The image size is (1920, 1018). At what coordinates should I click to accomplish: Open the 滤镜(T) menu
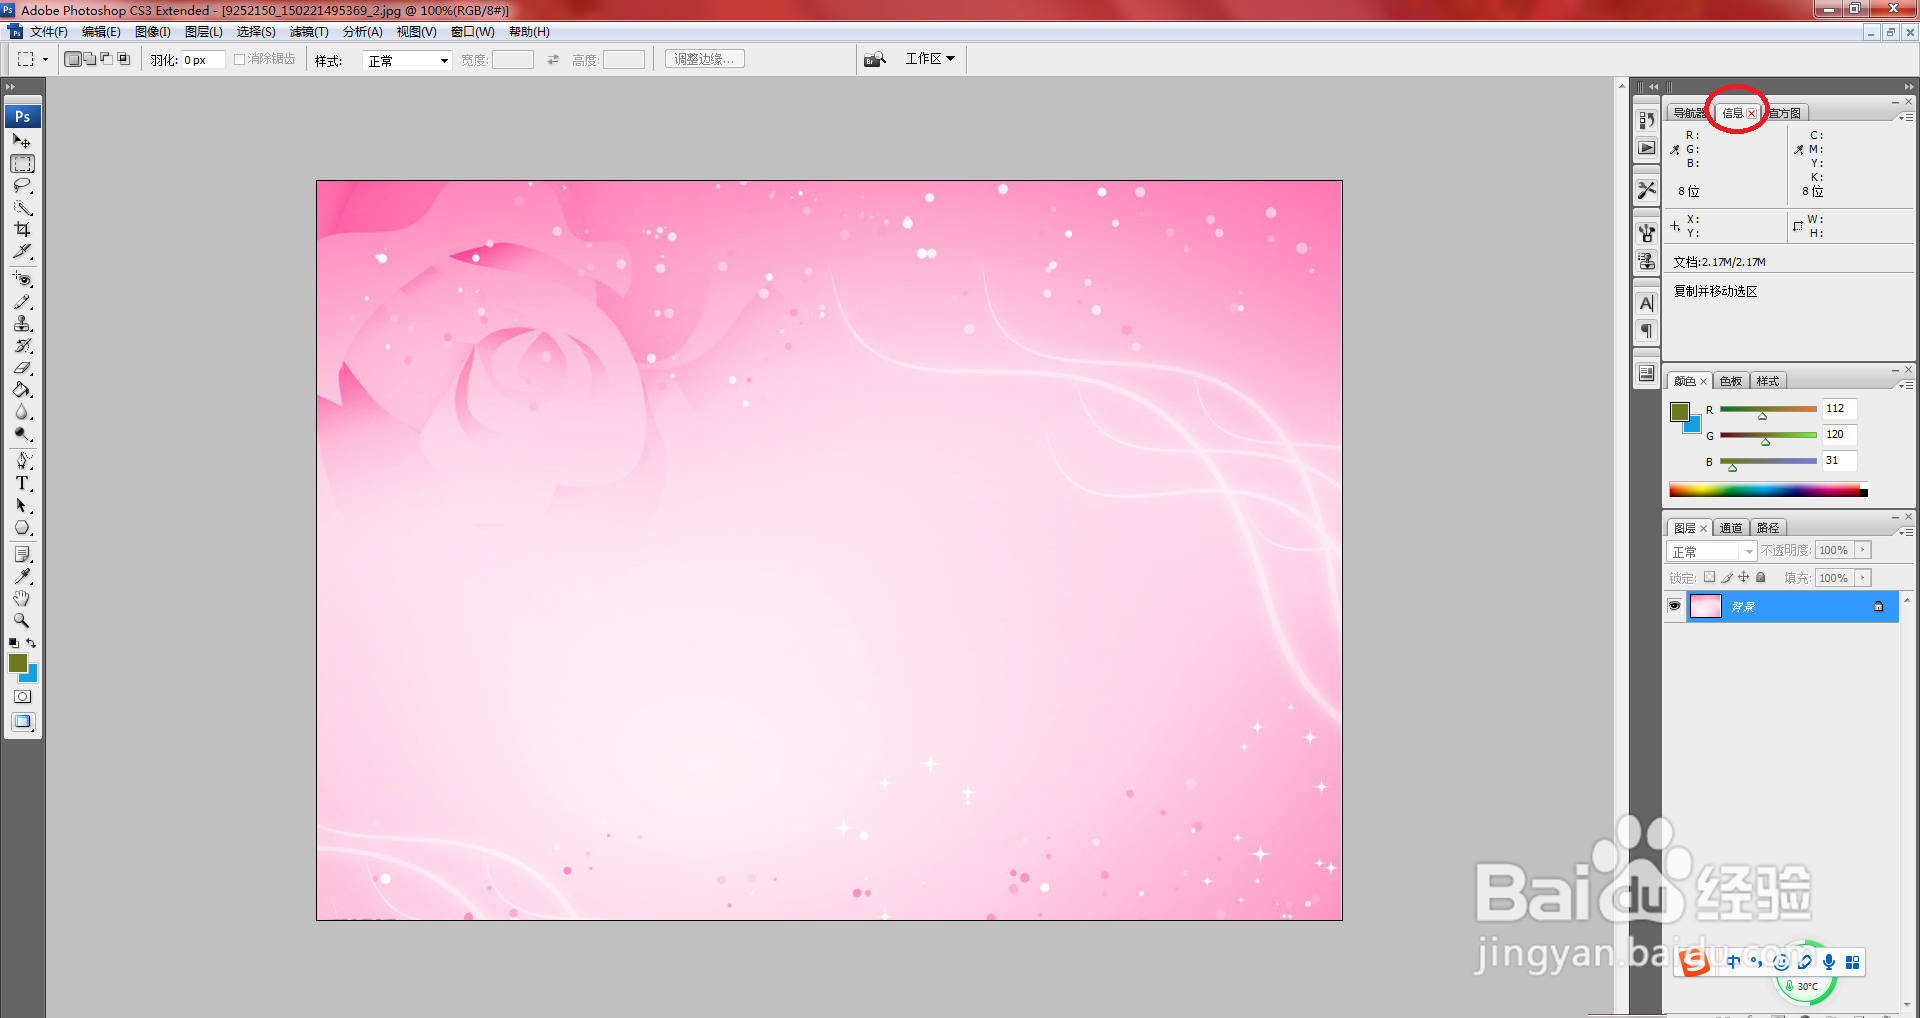309,32
